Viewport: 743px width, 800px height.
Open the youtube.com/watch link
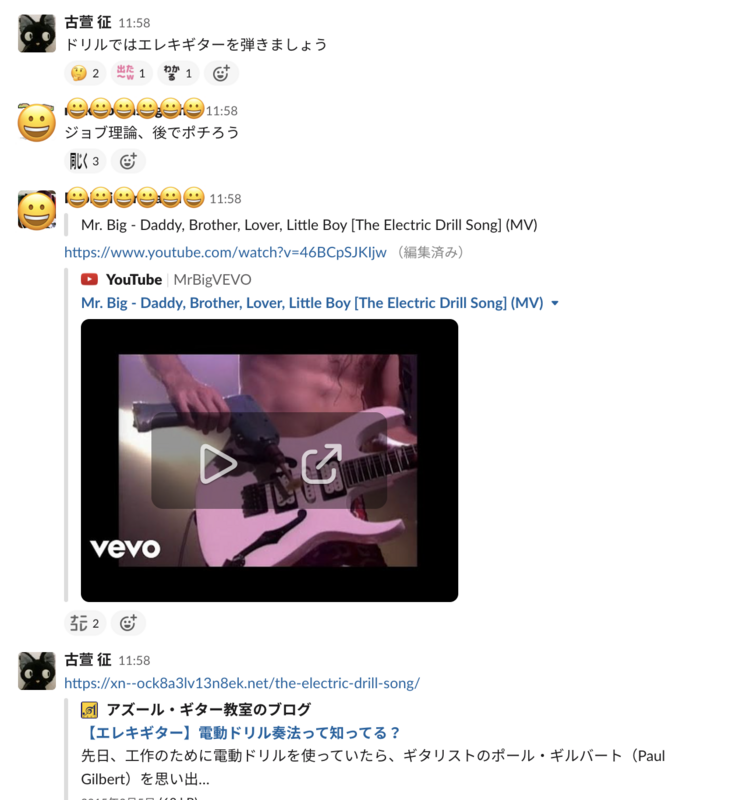point(225,252)
